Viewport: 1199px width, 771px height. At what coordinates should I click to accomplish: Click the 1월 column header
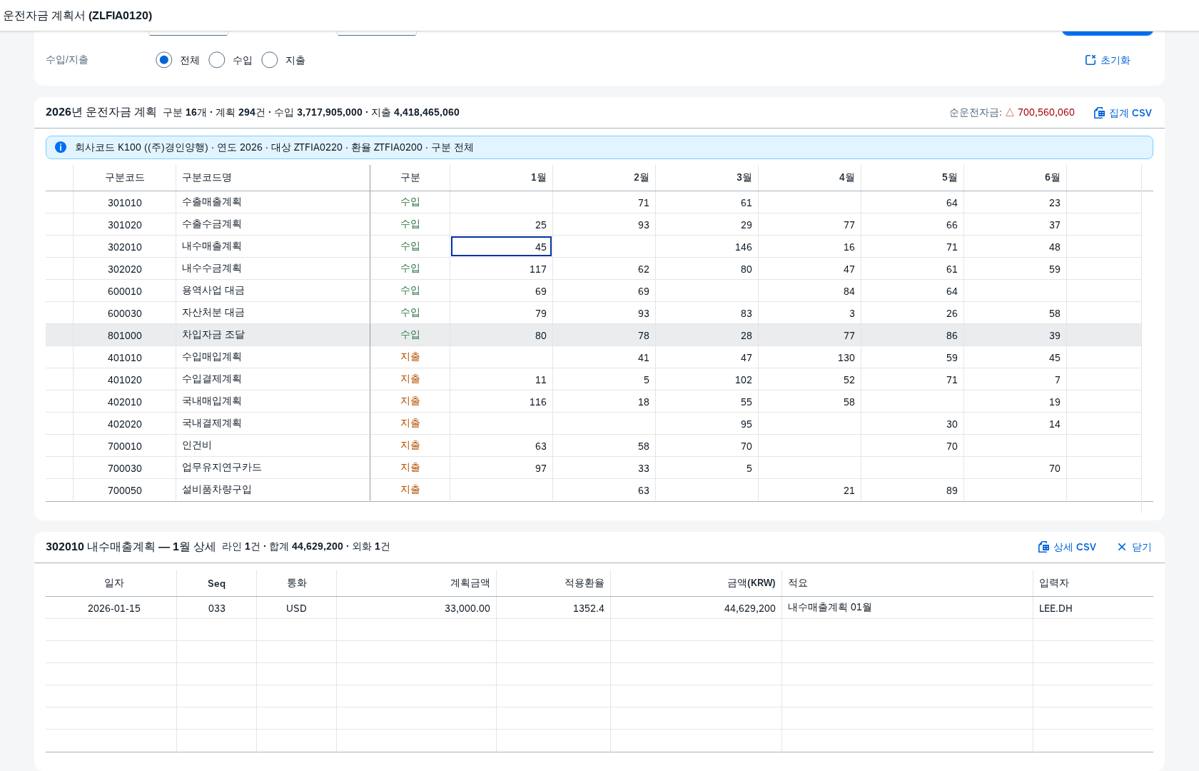[501, 177]
